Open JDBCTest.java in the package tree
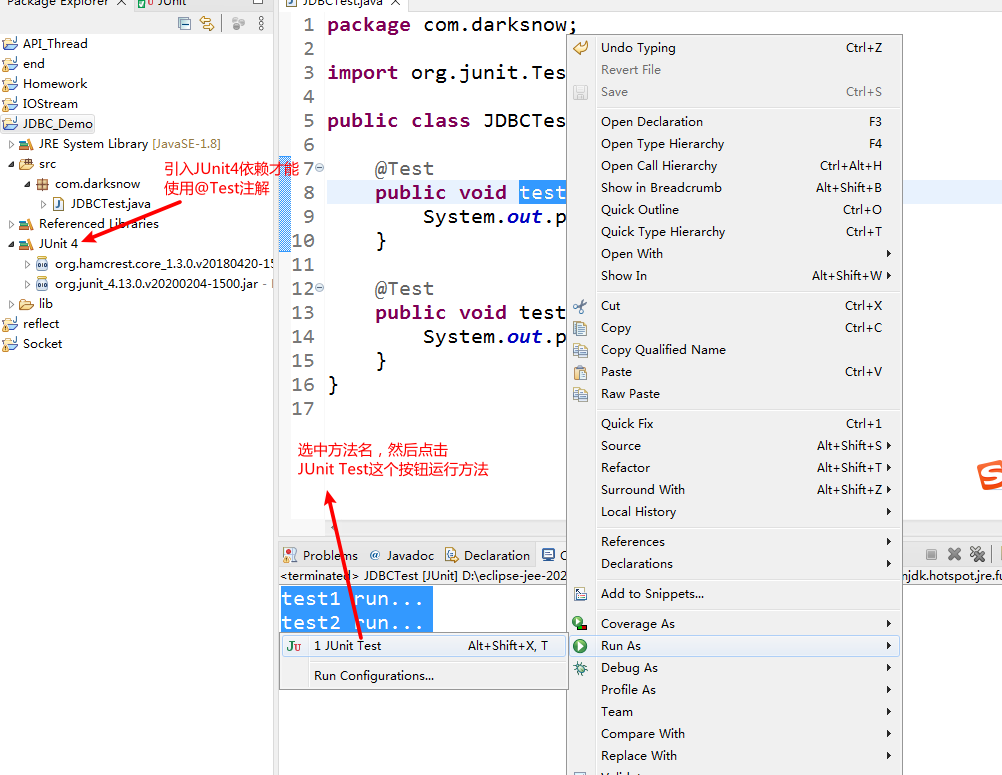 (110, 204)
